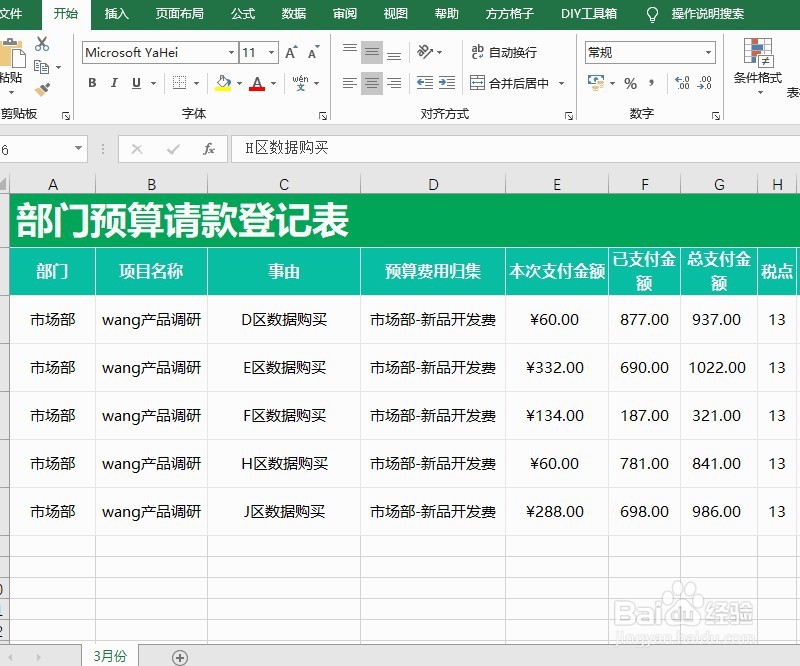Click the Percent style (%) icon
Viewport: 800px width, 666px height.
pos(631,82)
